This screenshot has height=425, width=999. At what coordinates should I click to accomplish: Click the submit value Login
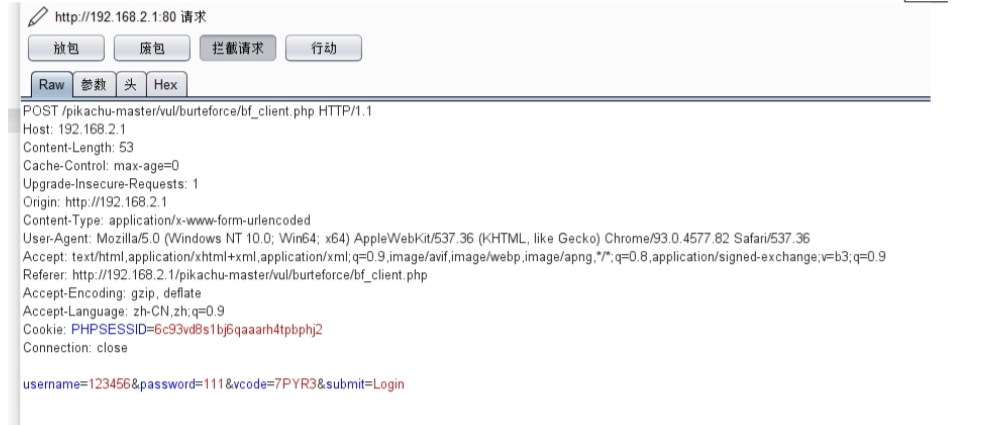click(389, 384)
